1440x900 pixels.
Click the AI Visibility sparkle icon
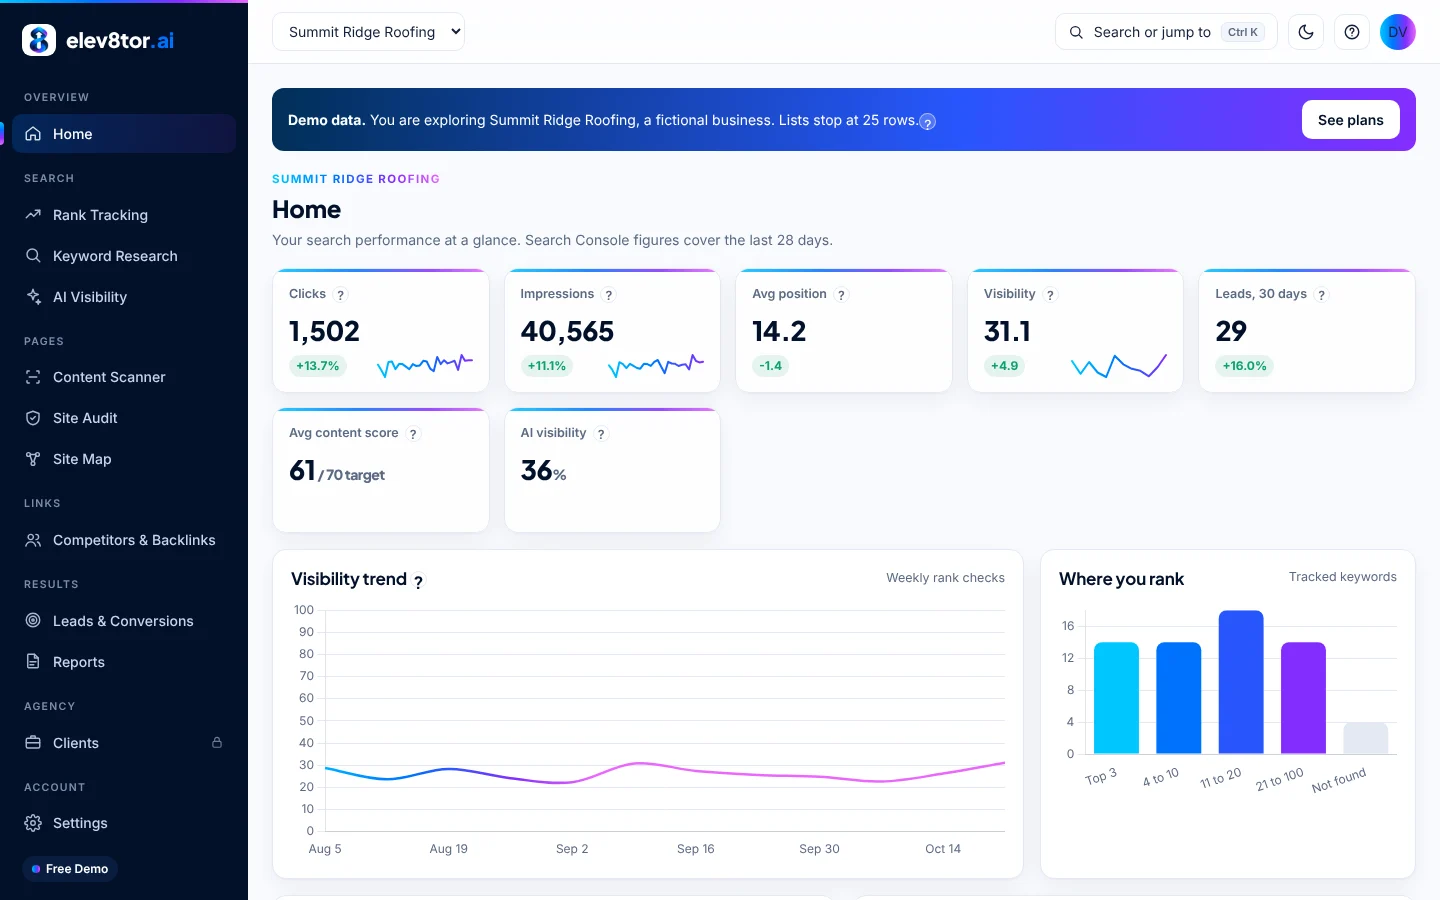coord(33,297)
